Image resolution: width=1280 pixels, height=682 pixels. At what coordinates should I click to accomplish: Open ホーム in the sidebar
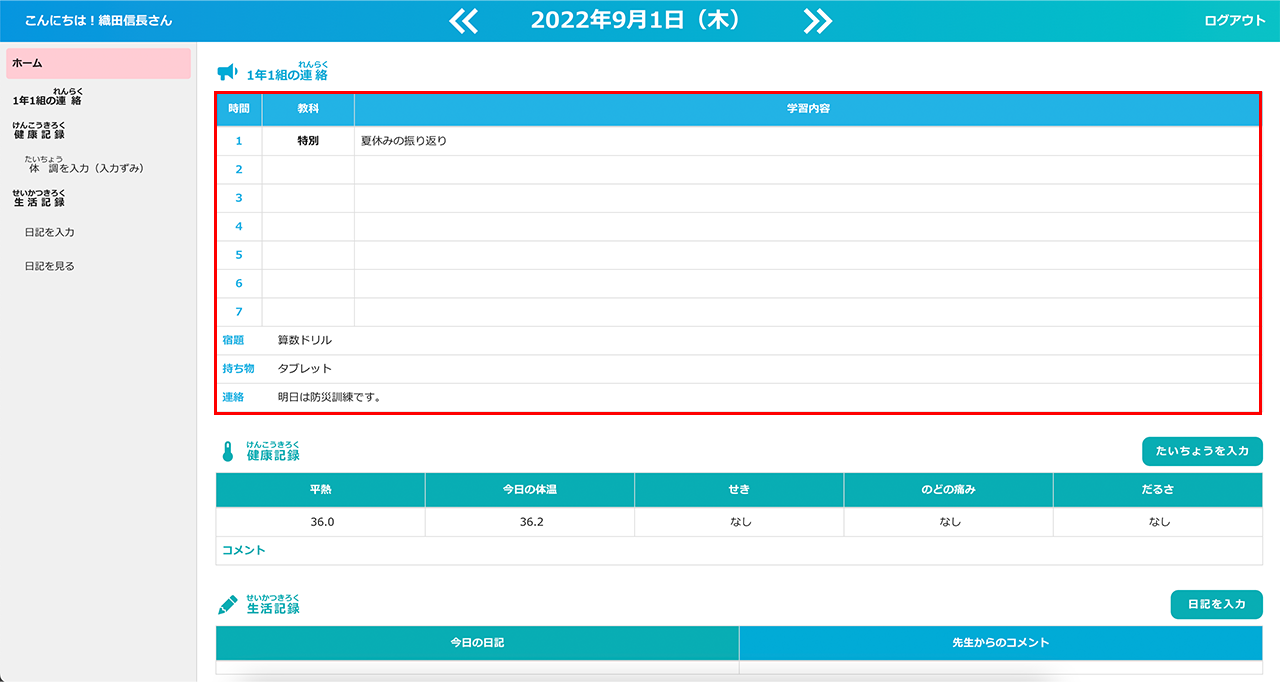click(98, 63)
